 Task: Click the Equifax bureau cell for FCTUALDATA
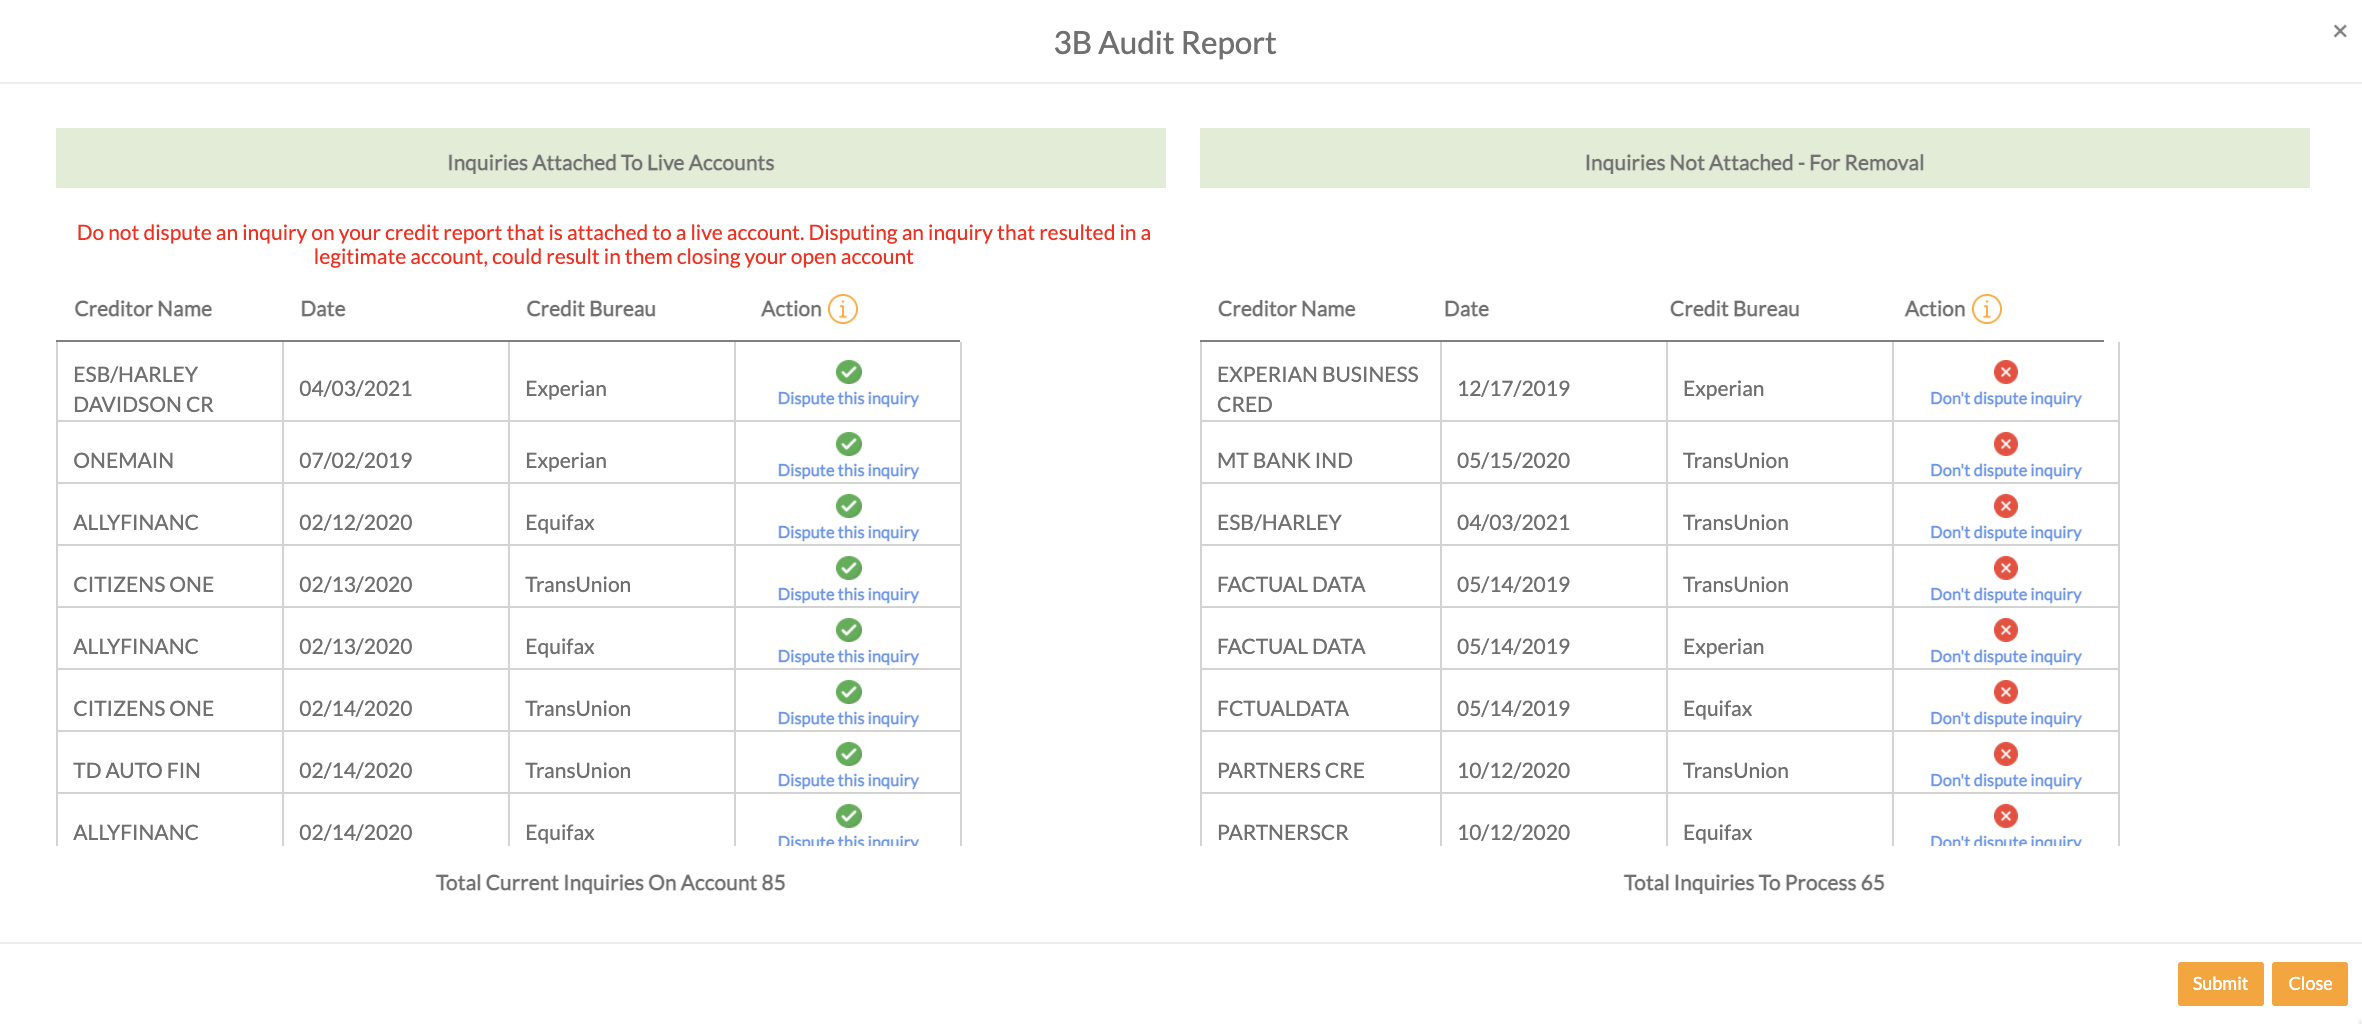pos(1780,701)
